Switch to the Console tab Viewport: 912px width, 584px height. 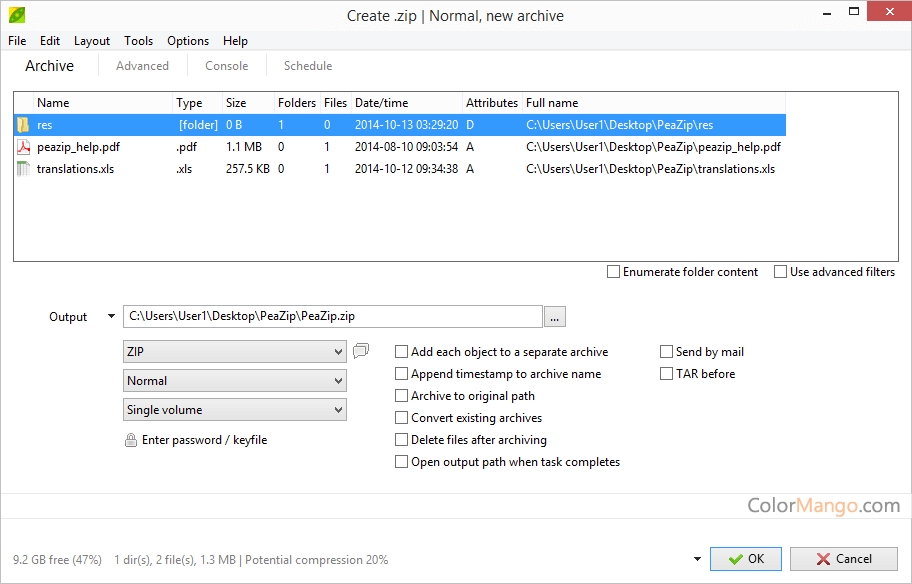[227, 66]
